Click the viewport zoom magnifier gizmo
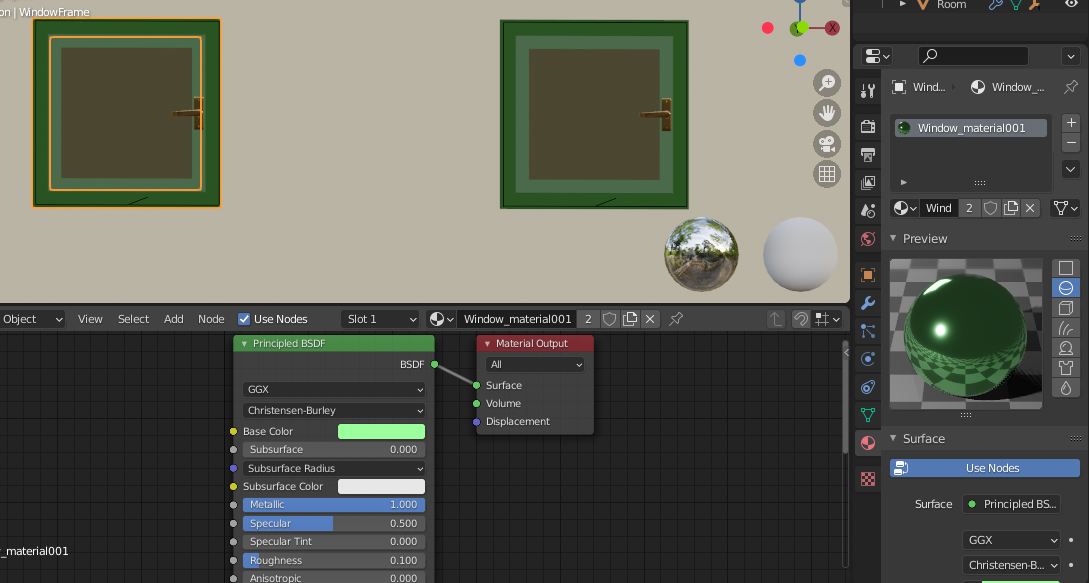This screenshot has width=1089, height=583. 826,83
